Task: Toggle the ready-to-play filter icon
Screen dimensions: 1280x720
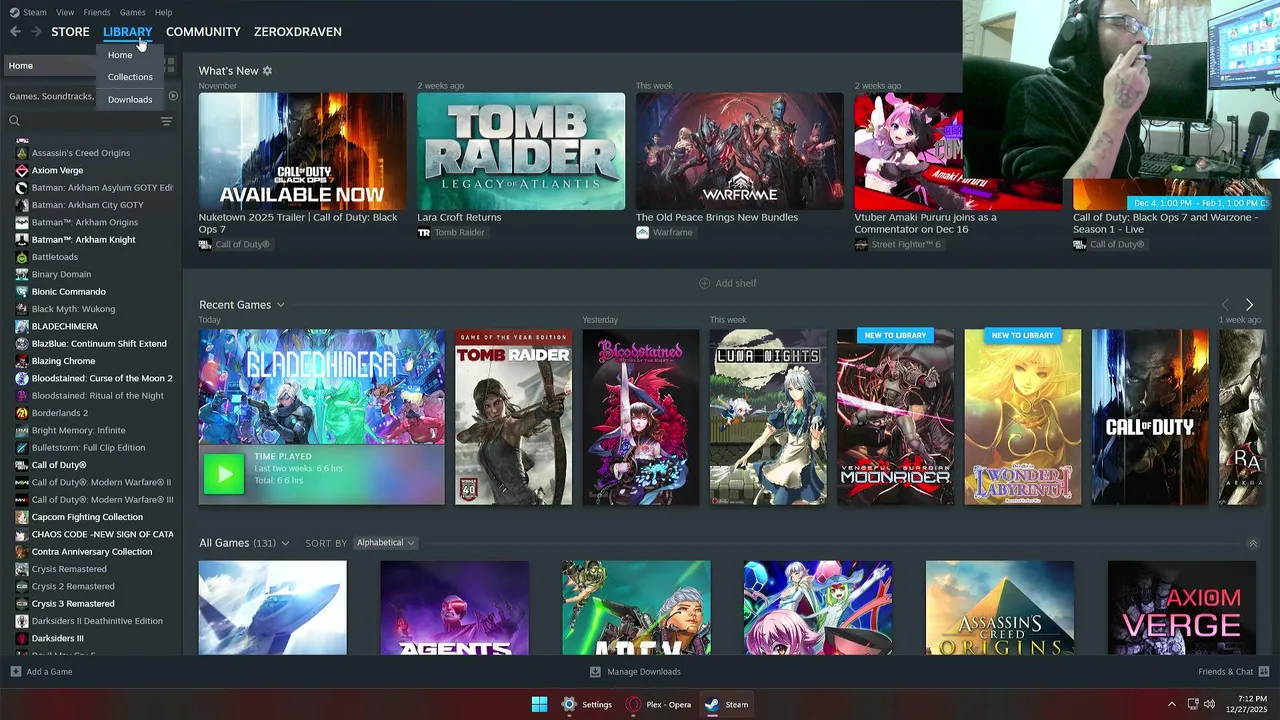Action: (x=173, y=96)
